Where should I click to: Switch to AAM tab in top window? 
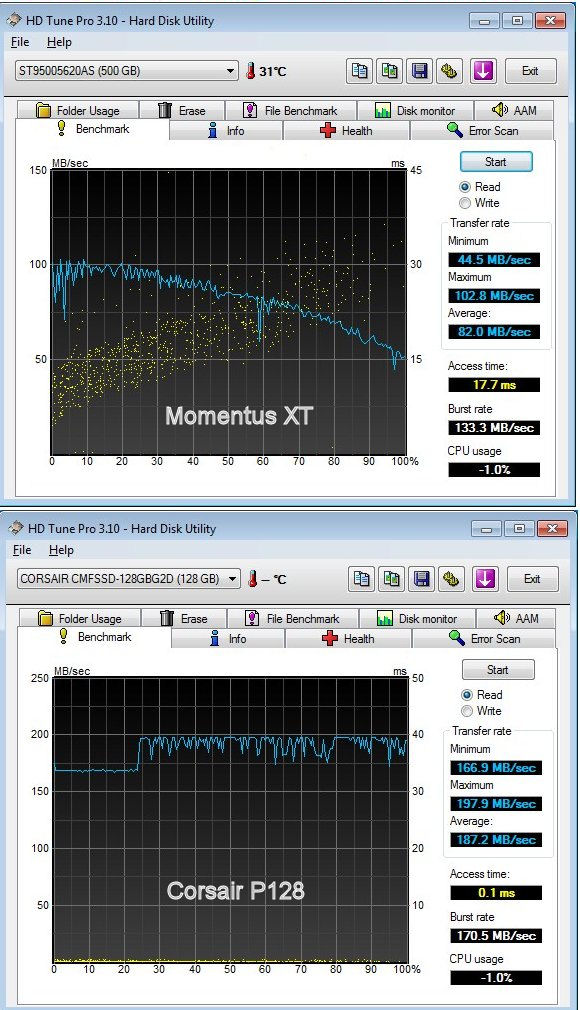coord(514,110)
